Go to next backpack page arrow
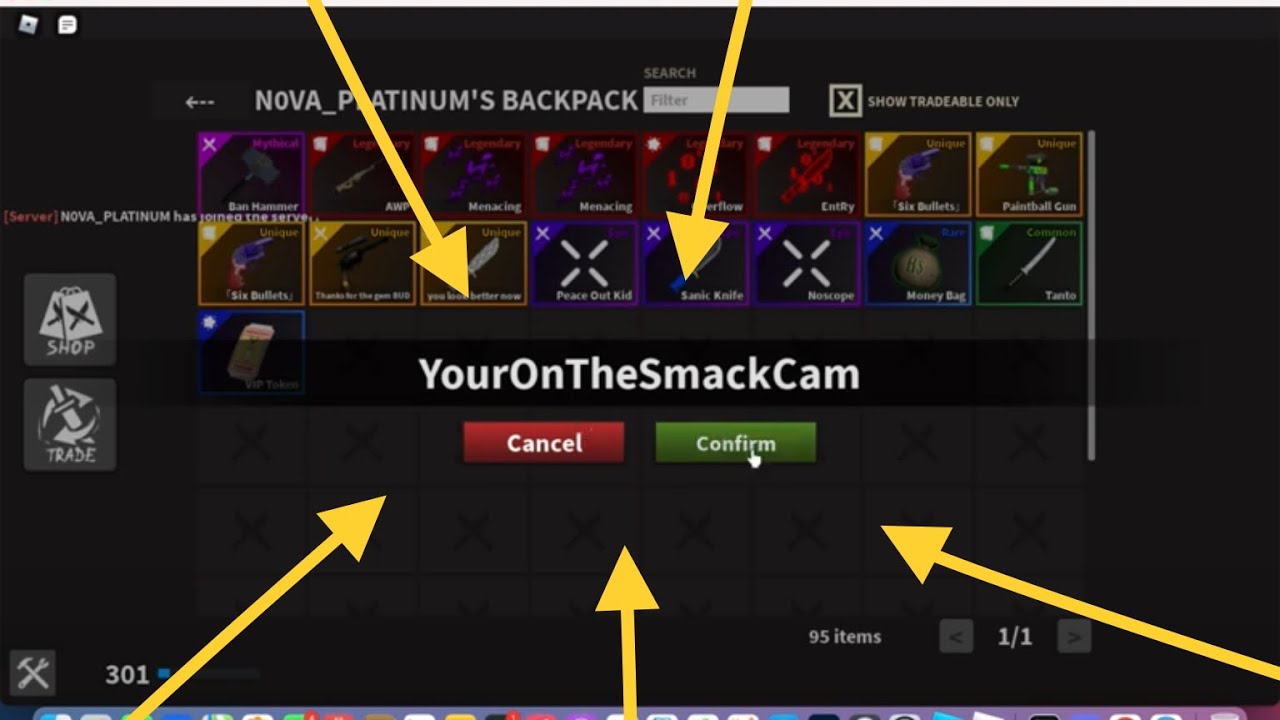The height and width of the screenshot is (720, 1280). (x=1074, y=636)
